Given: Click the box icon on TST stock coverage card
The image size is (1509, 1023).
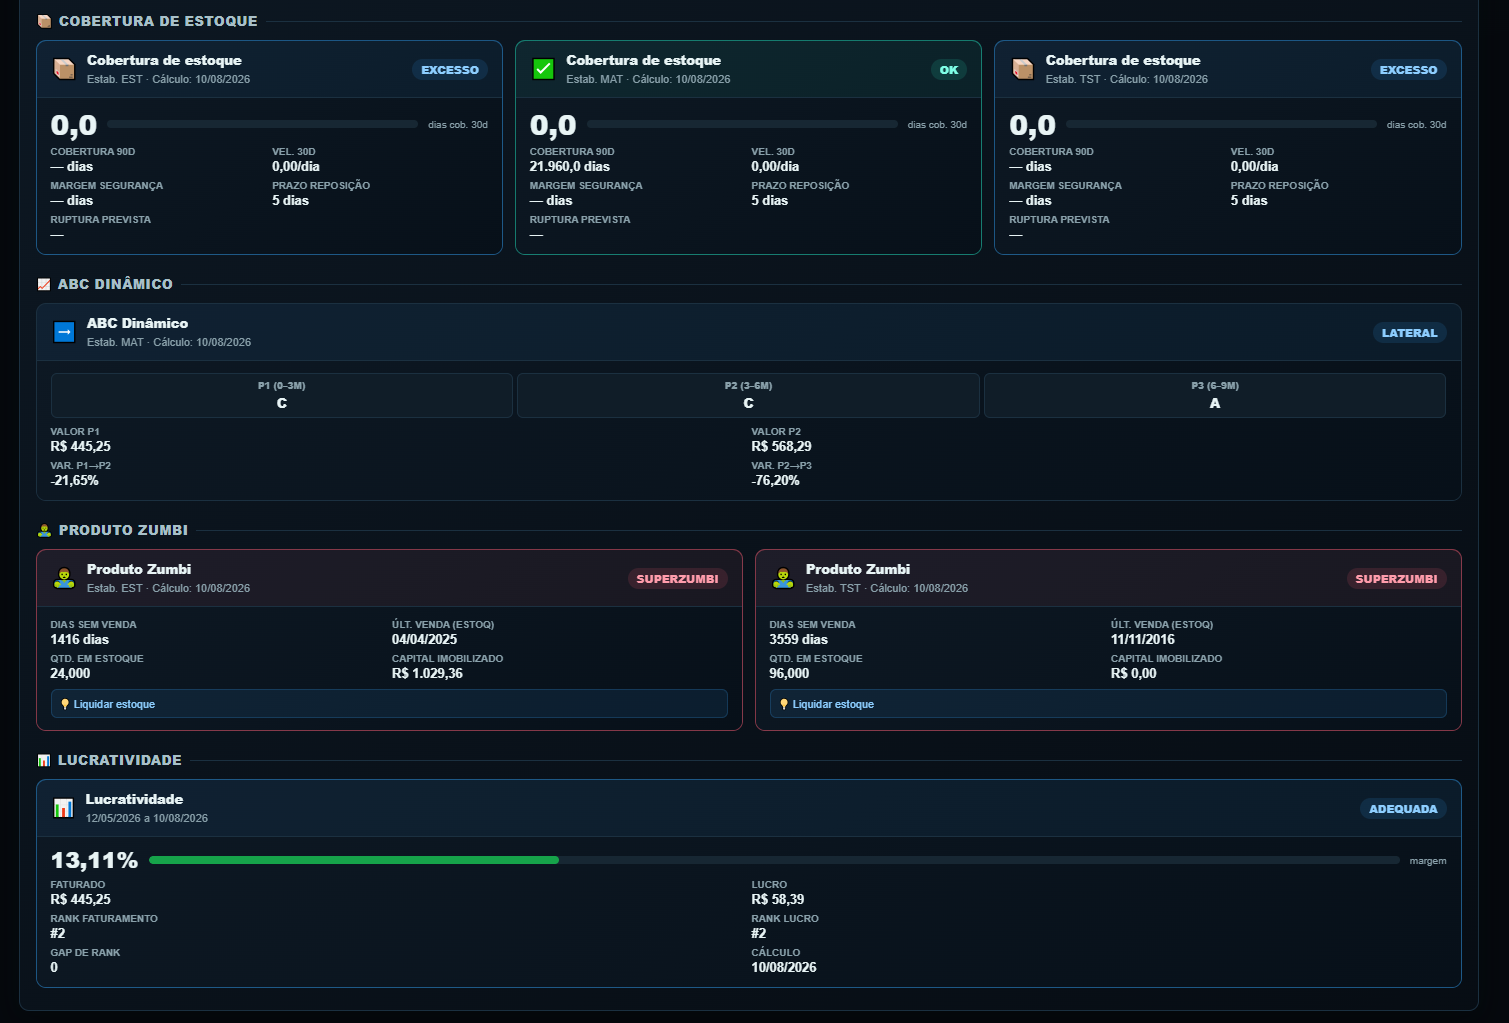Looking at the screenshot, I should [1023, 69].
